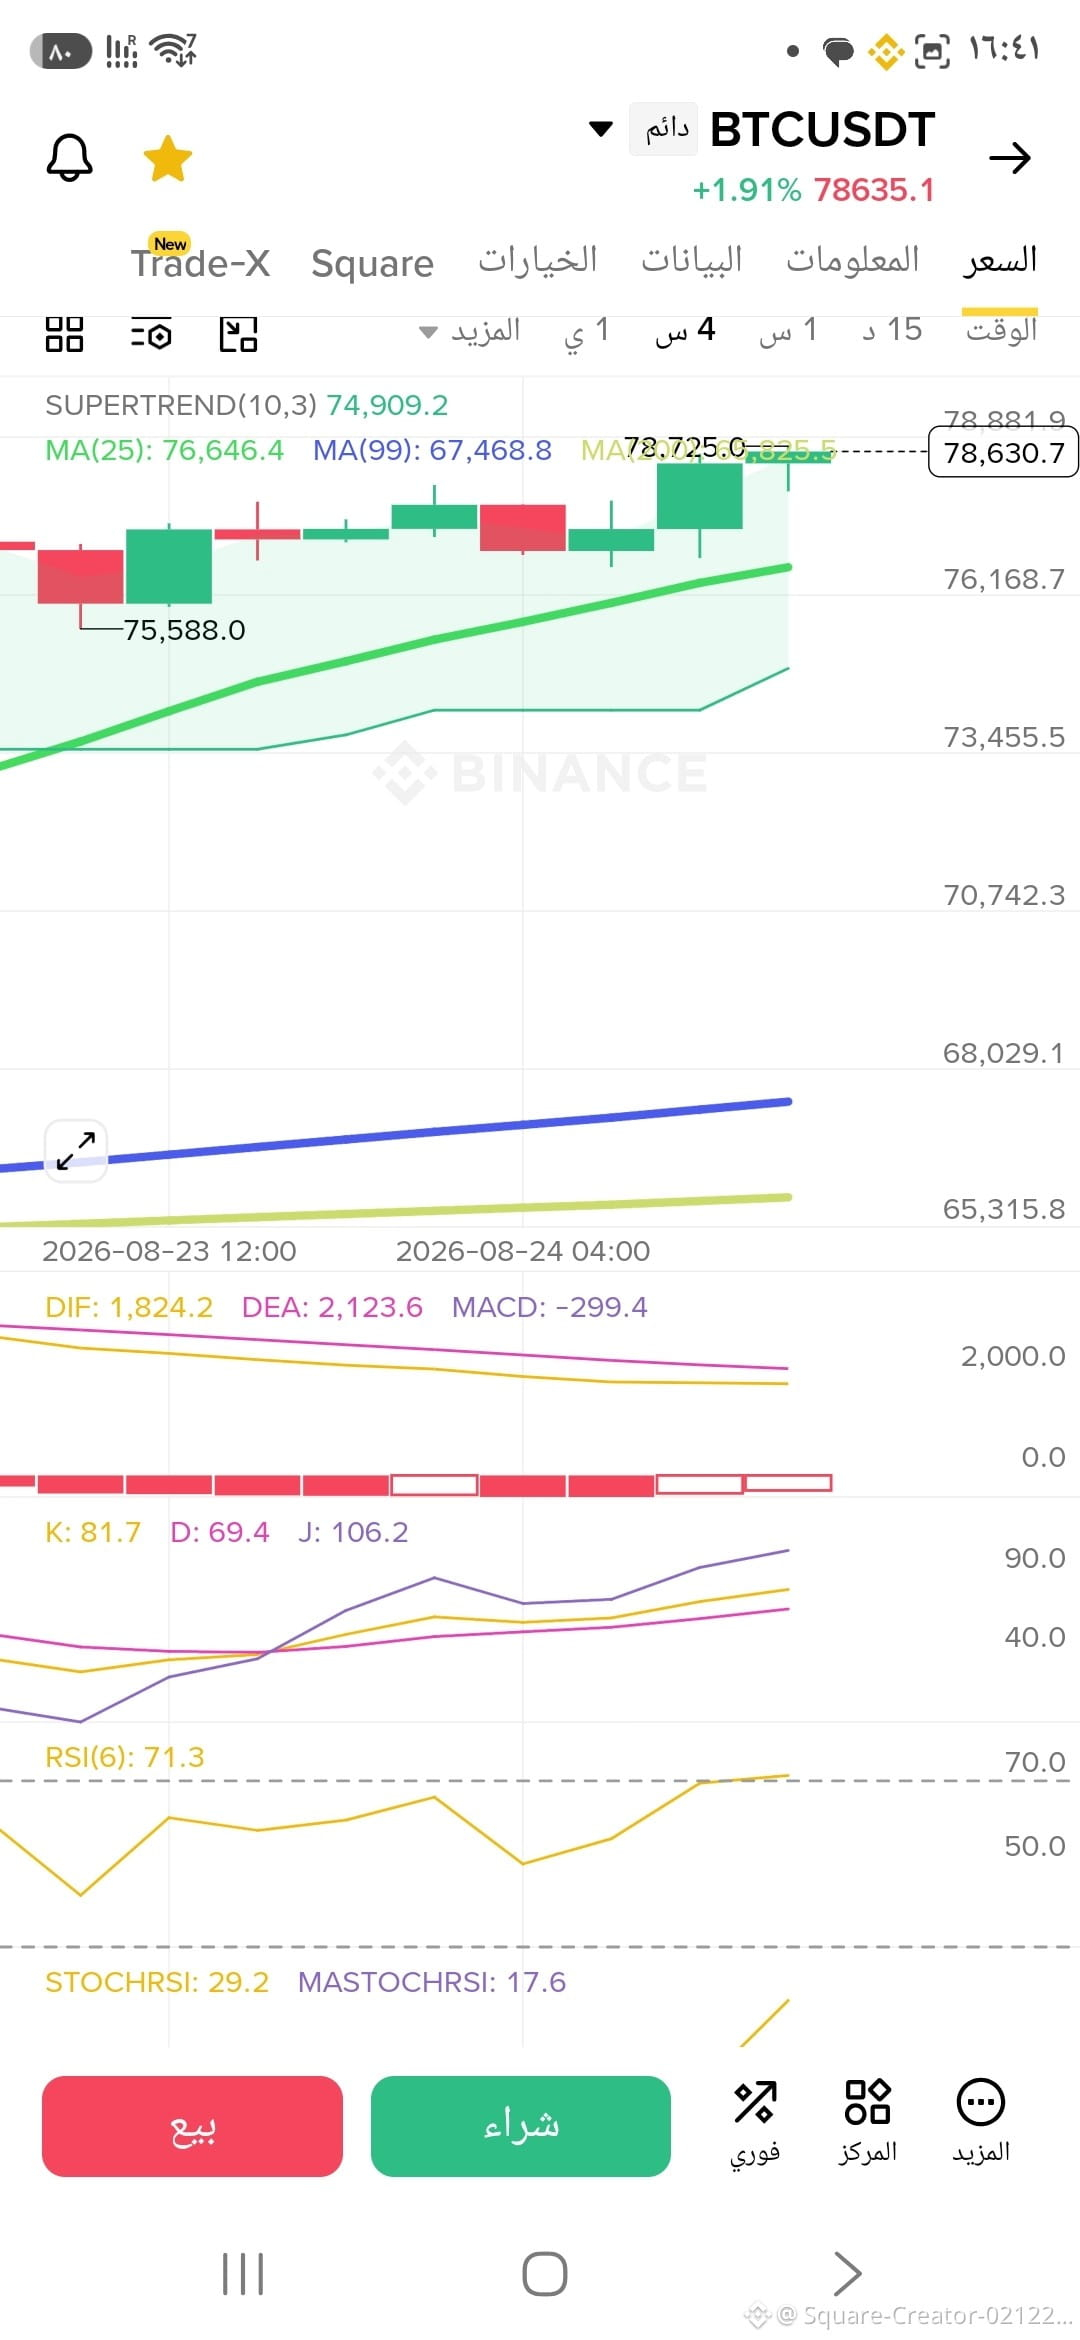Tap the J: 106.2 KDJ value
Viewport: 1080px width, 2340px height.
tap(353, 1532)
